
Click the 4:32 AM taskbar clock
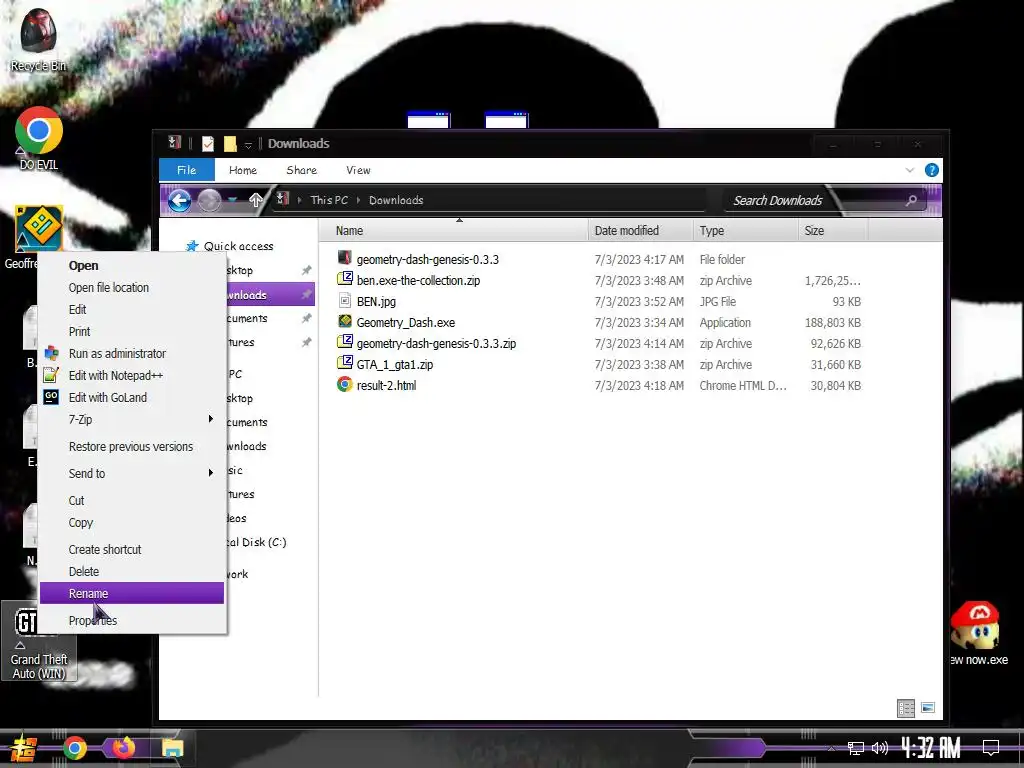[x=931, y=748]
